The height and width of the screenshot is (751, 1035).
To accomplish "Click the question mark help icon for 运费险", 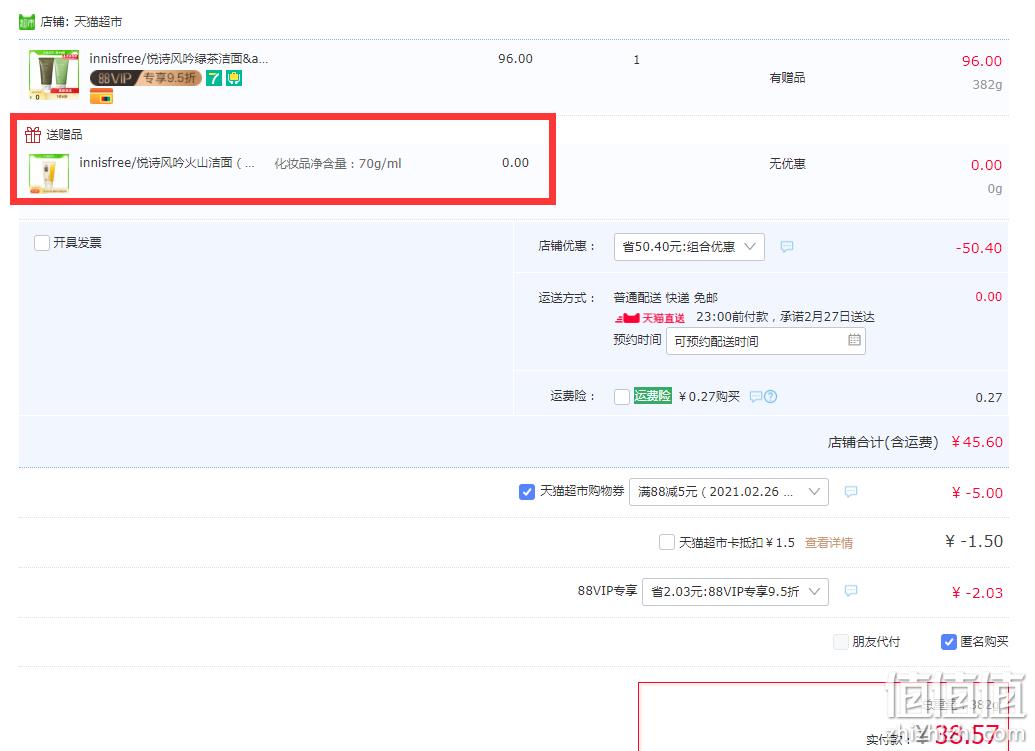I will click(770, 397).
